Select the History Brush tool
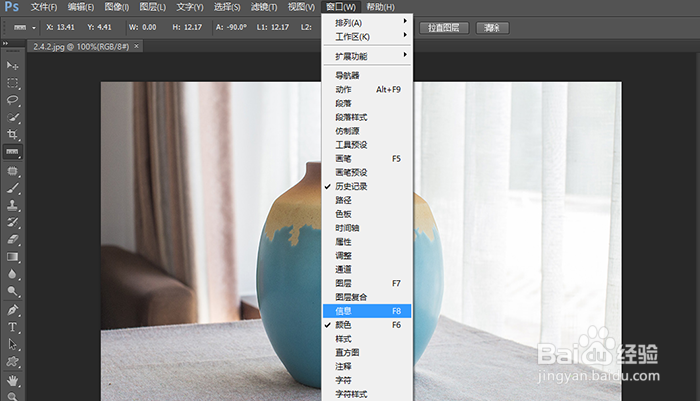 point(12,222)
